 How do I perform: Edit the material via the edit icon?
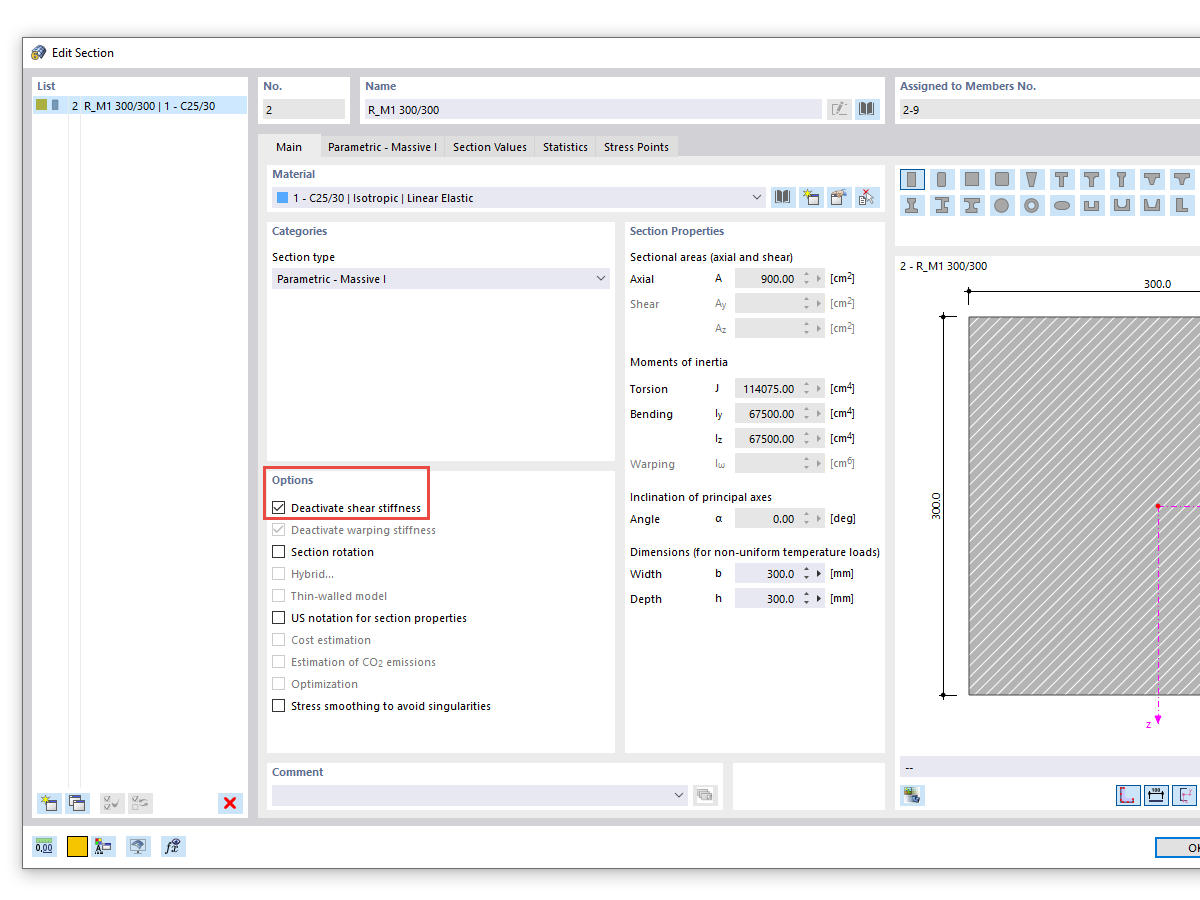click(839, 197)
